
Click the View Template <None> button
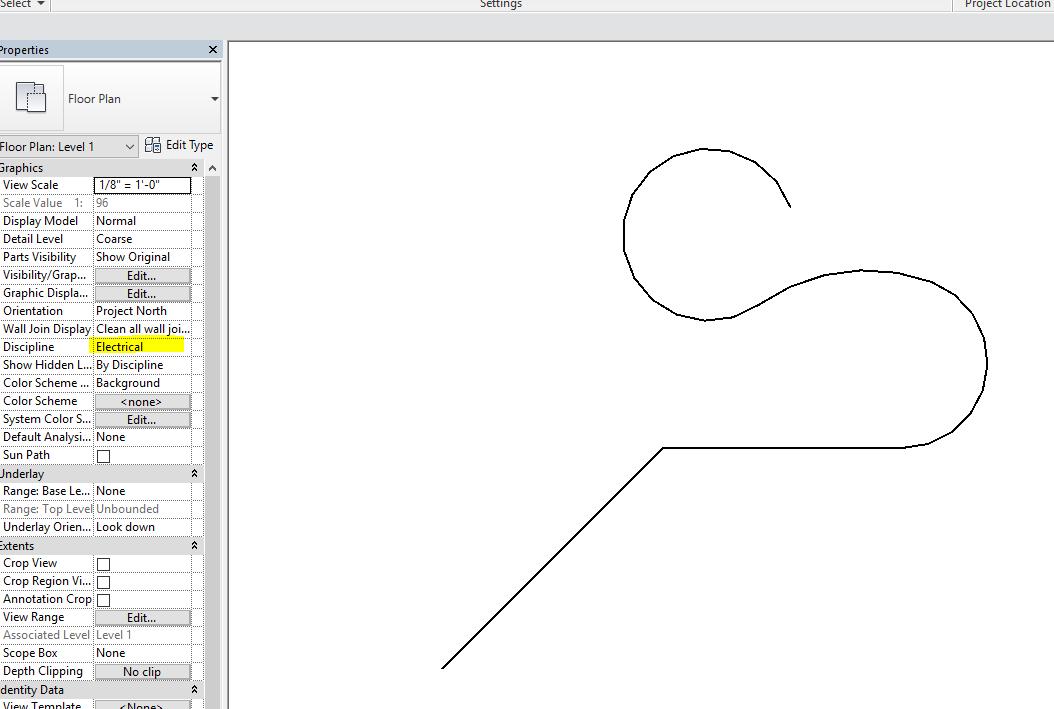click(142, 705)
